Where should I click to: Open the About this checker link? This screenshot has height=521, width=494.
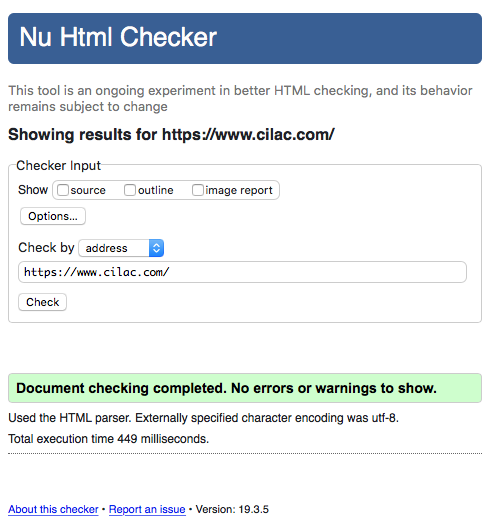[x=53, y=509]
